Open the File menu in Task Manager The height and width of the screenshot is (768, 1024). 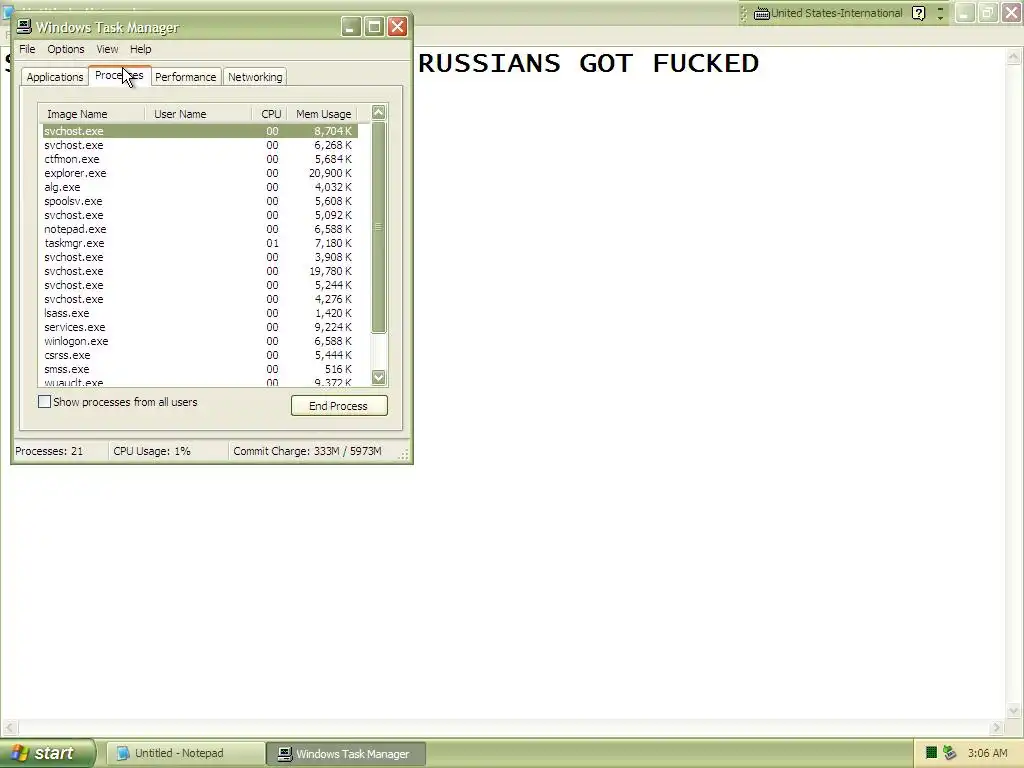tap(27, 49)
